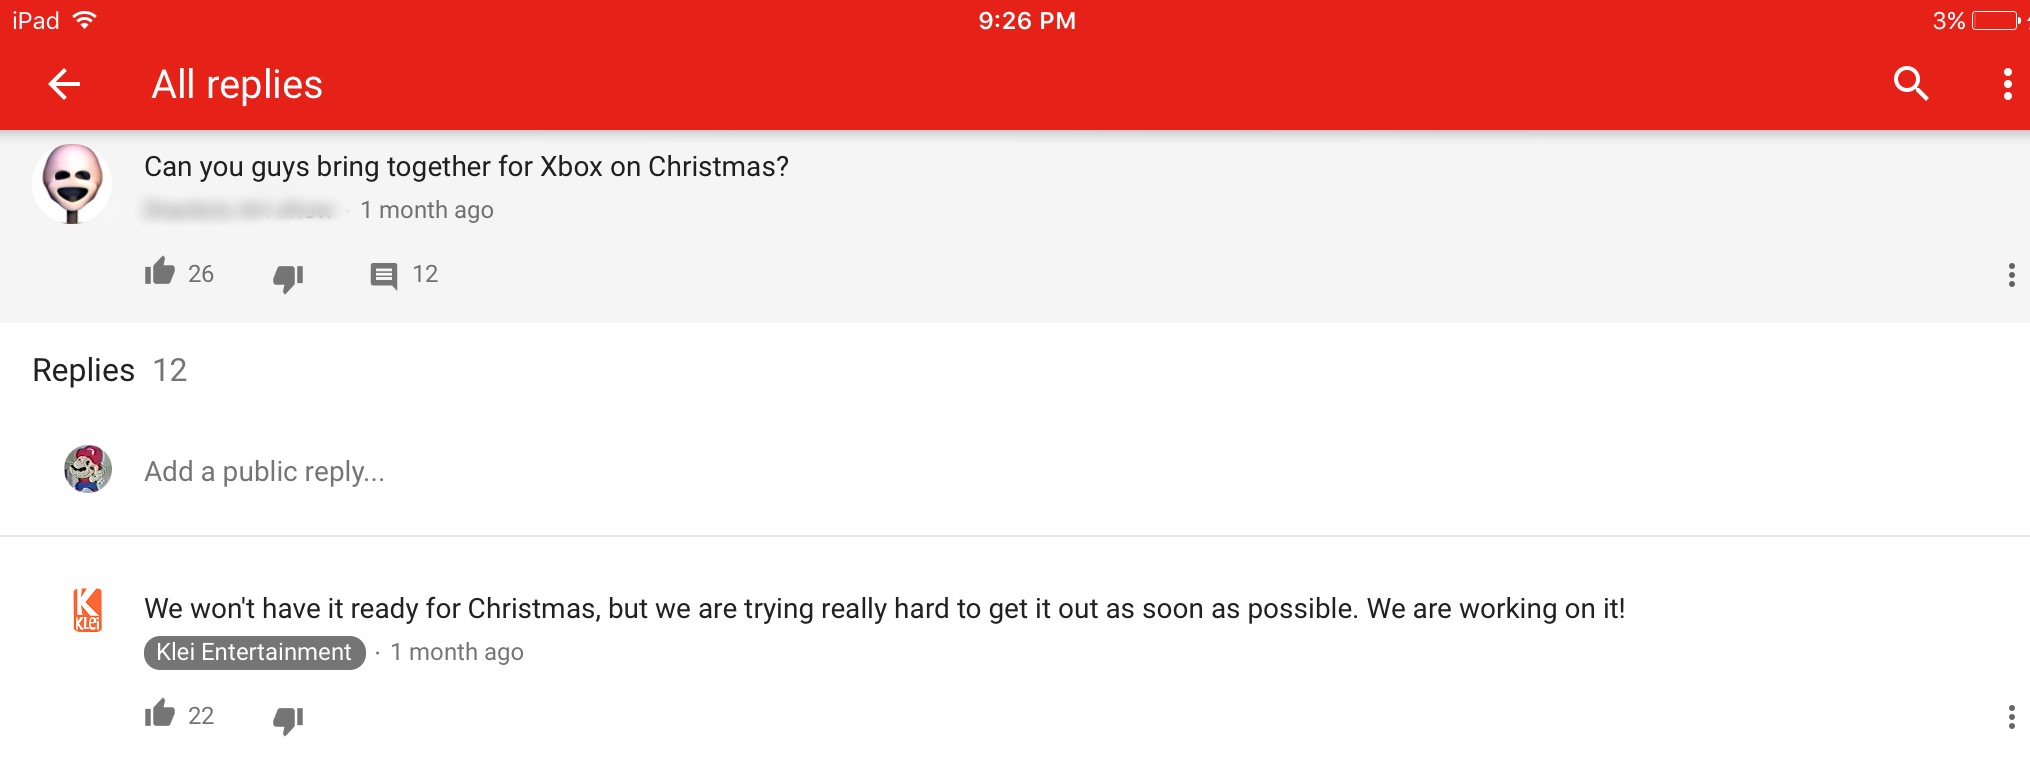The width and height of the screenshot is (2030, 772).
Task: Open the top-bar overflow menu
Action: tap(2007, 84)
